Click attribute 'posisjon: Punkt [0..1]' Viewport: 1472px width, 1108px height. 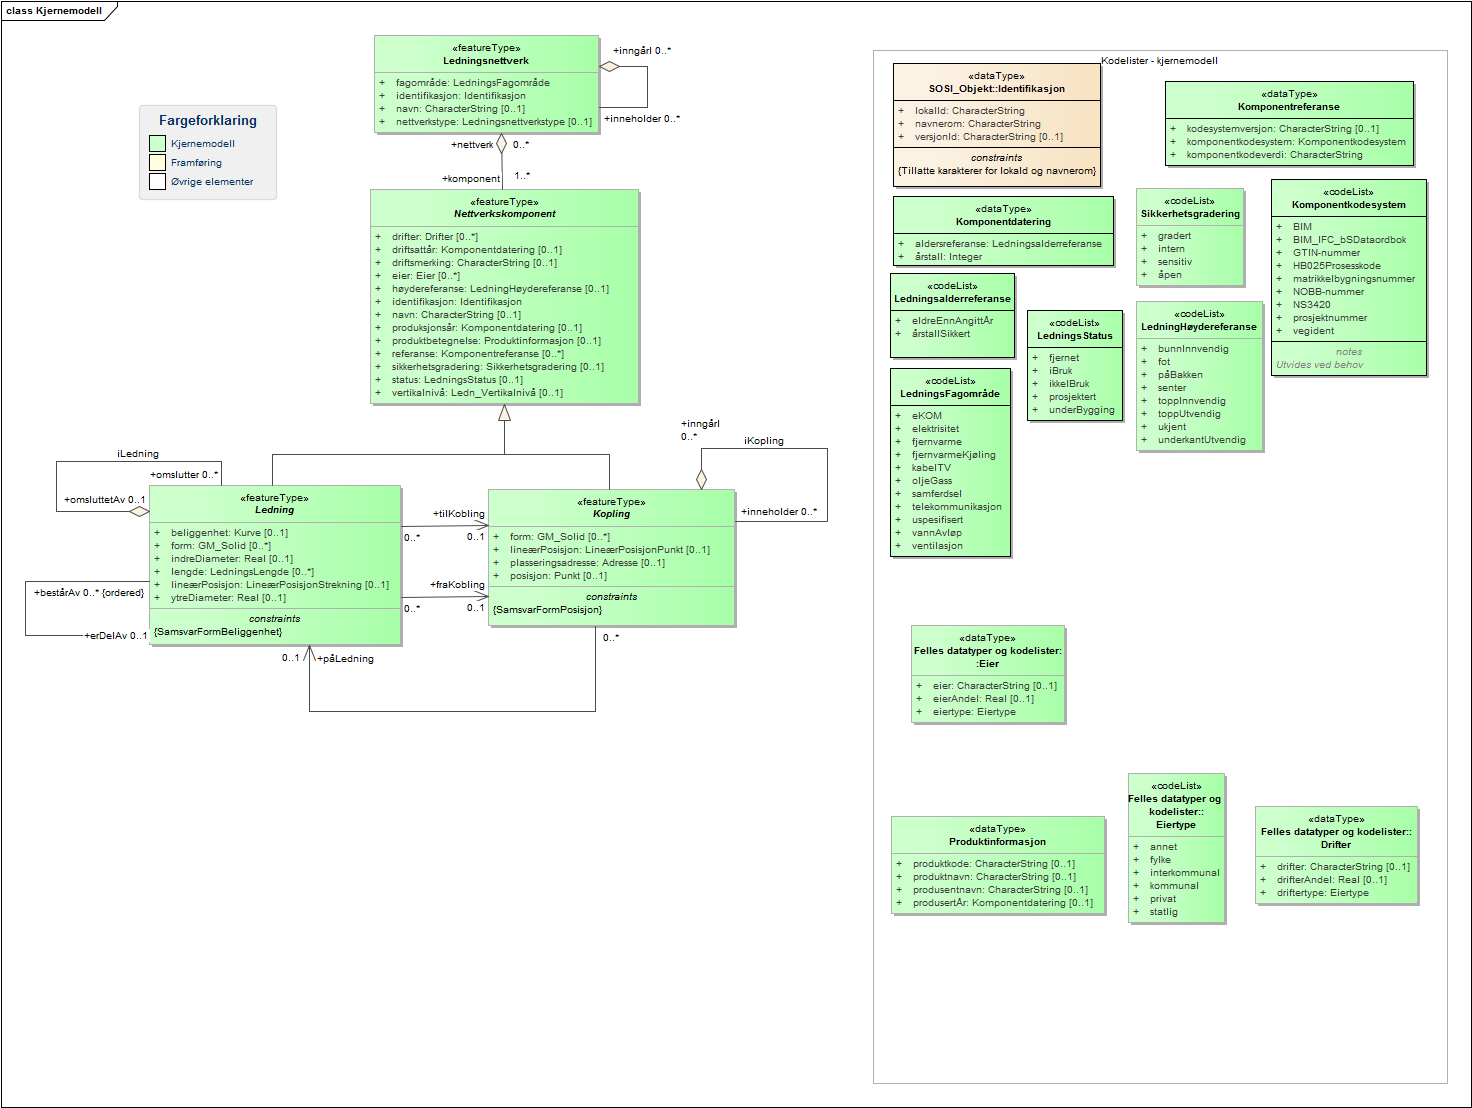[x=558, y=576]
